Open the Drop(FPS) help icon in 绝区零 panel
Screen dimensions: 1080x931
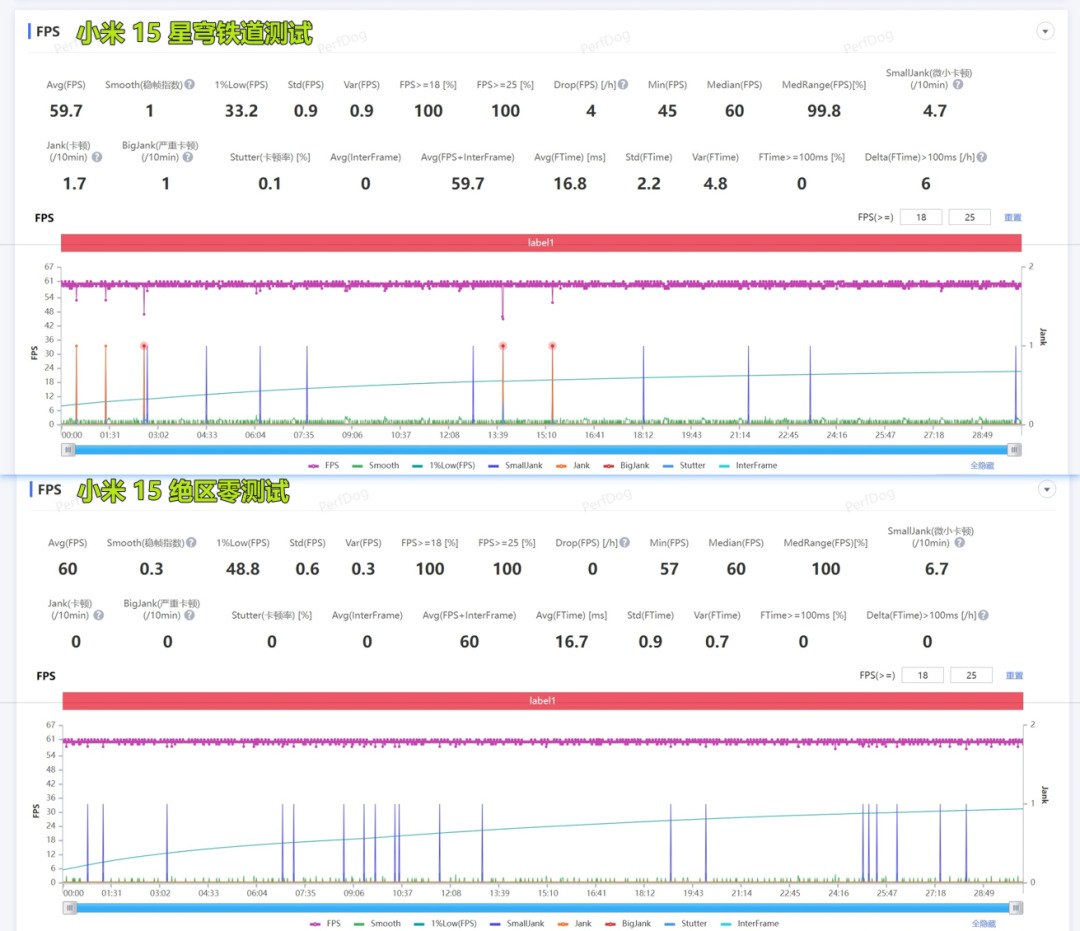point(625,543)
